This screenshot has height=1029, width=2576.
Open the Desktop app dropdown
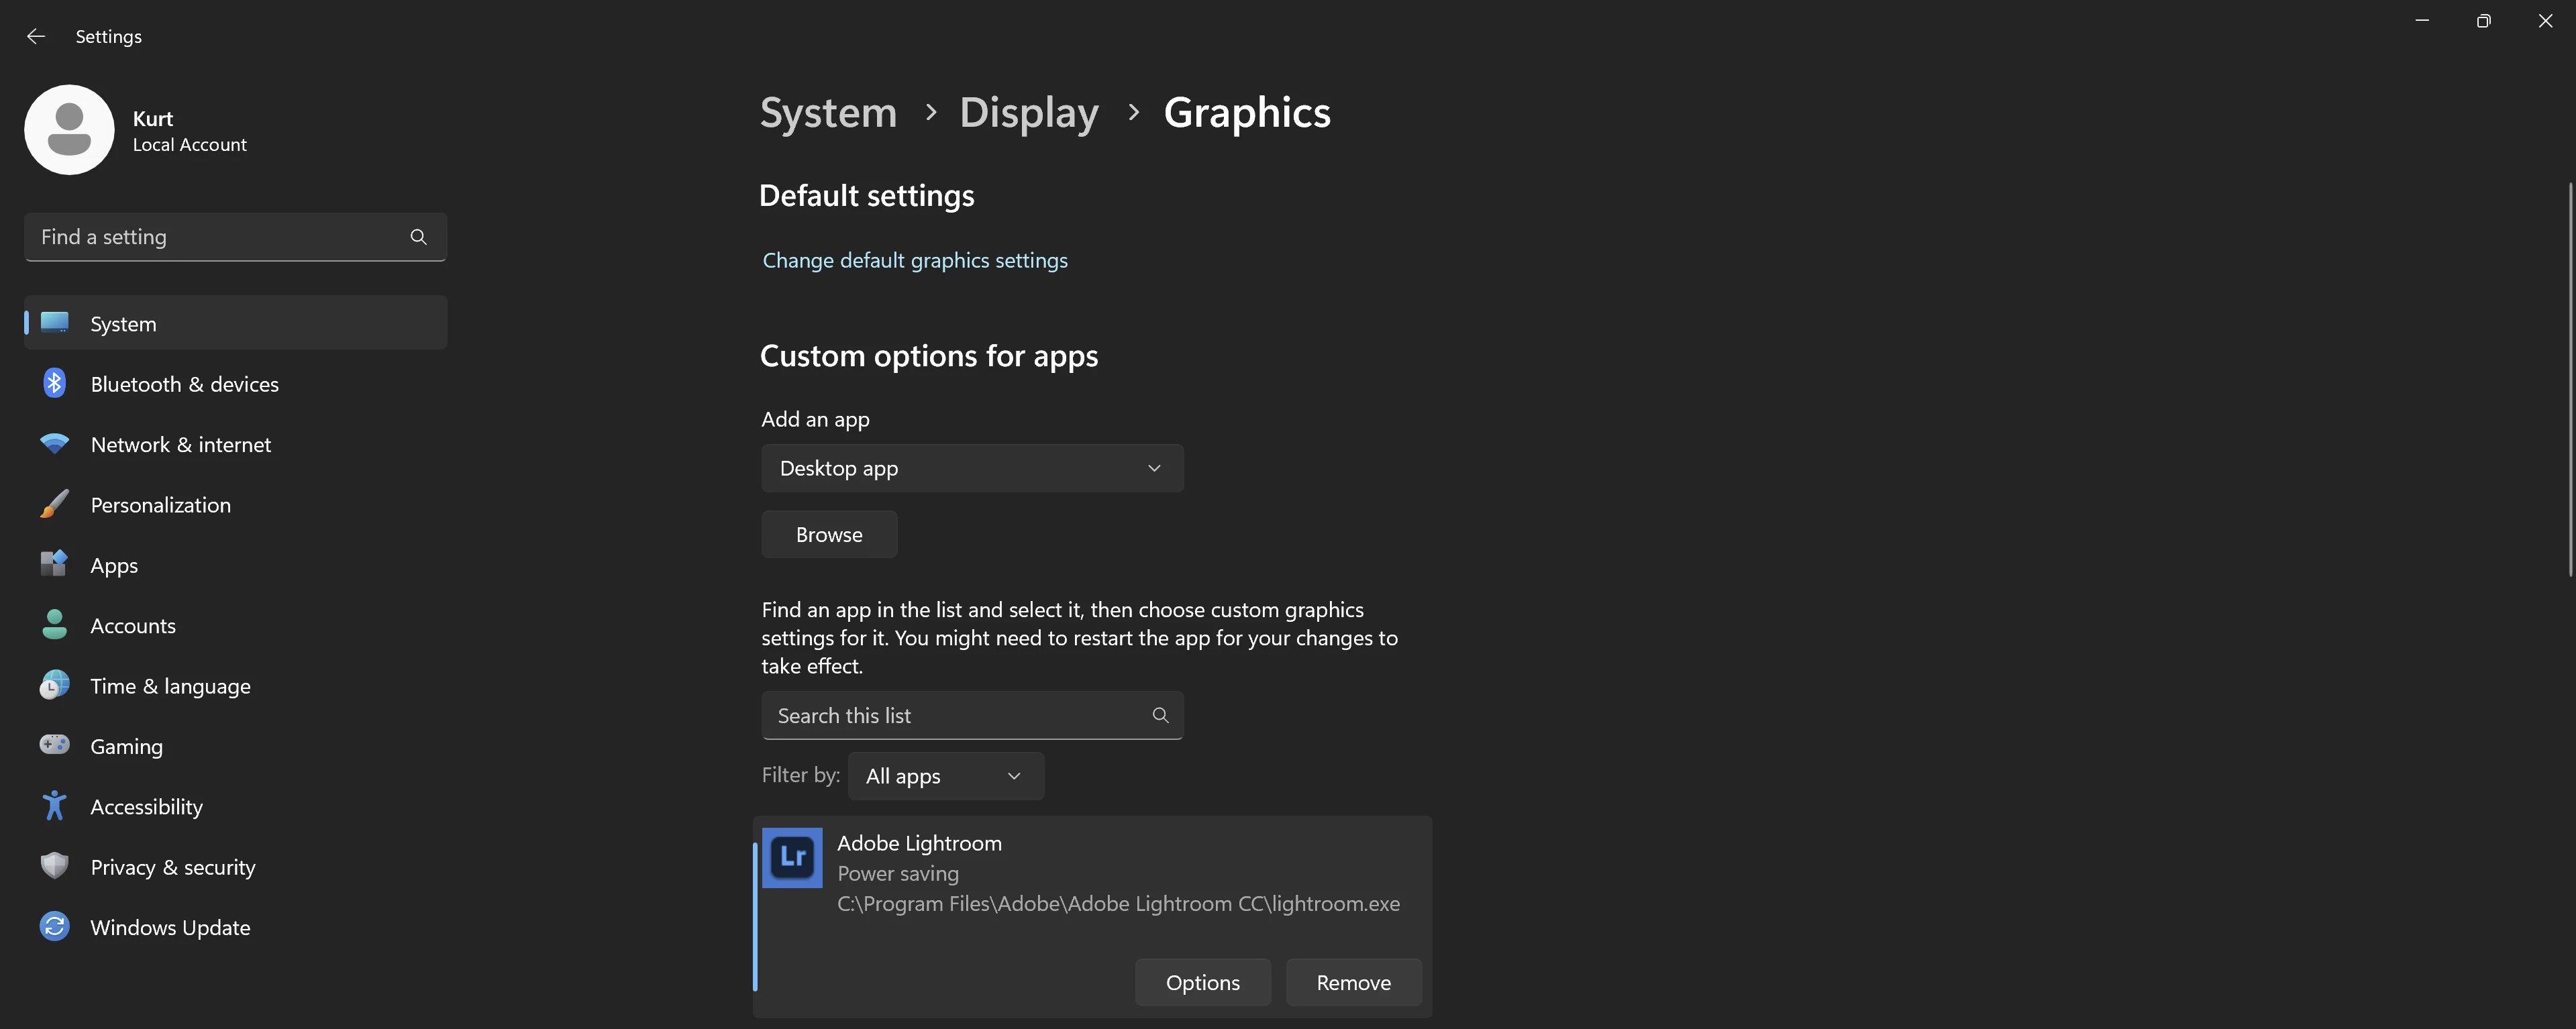click(971, 468)
